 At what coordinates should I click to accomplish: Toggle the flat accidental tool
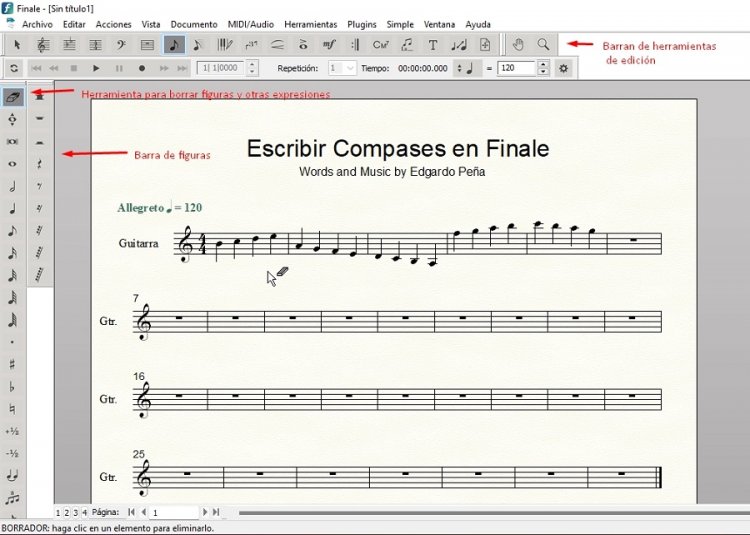click(x=13, y=387)
